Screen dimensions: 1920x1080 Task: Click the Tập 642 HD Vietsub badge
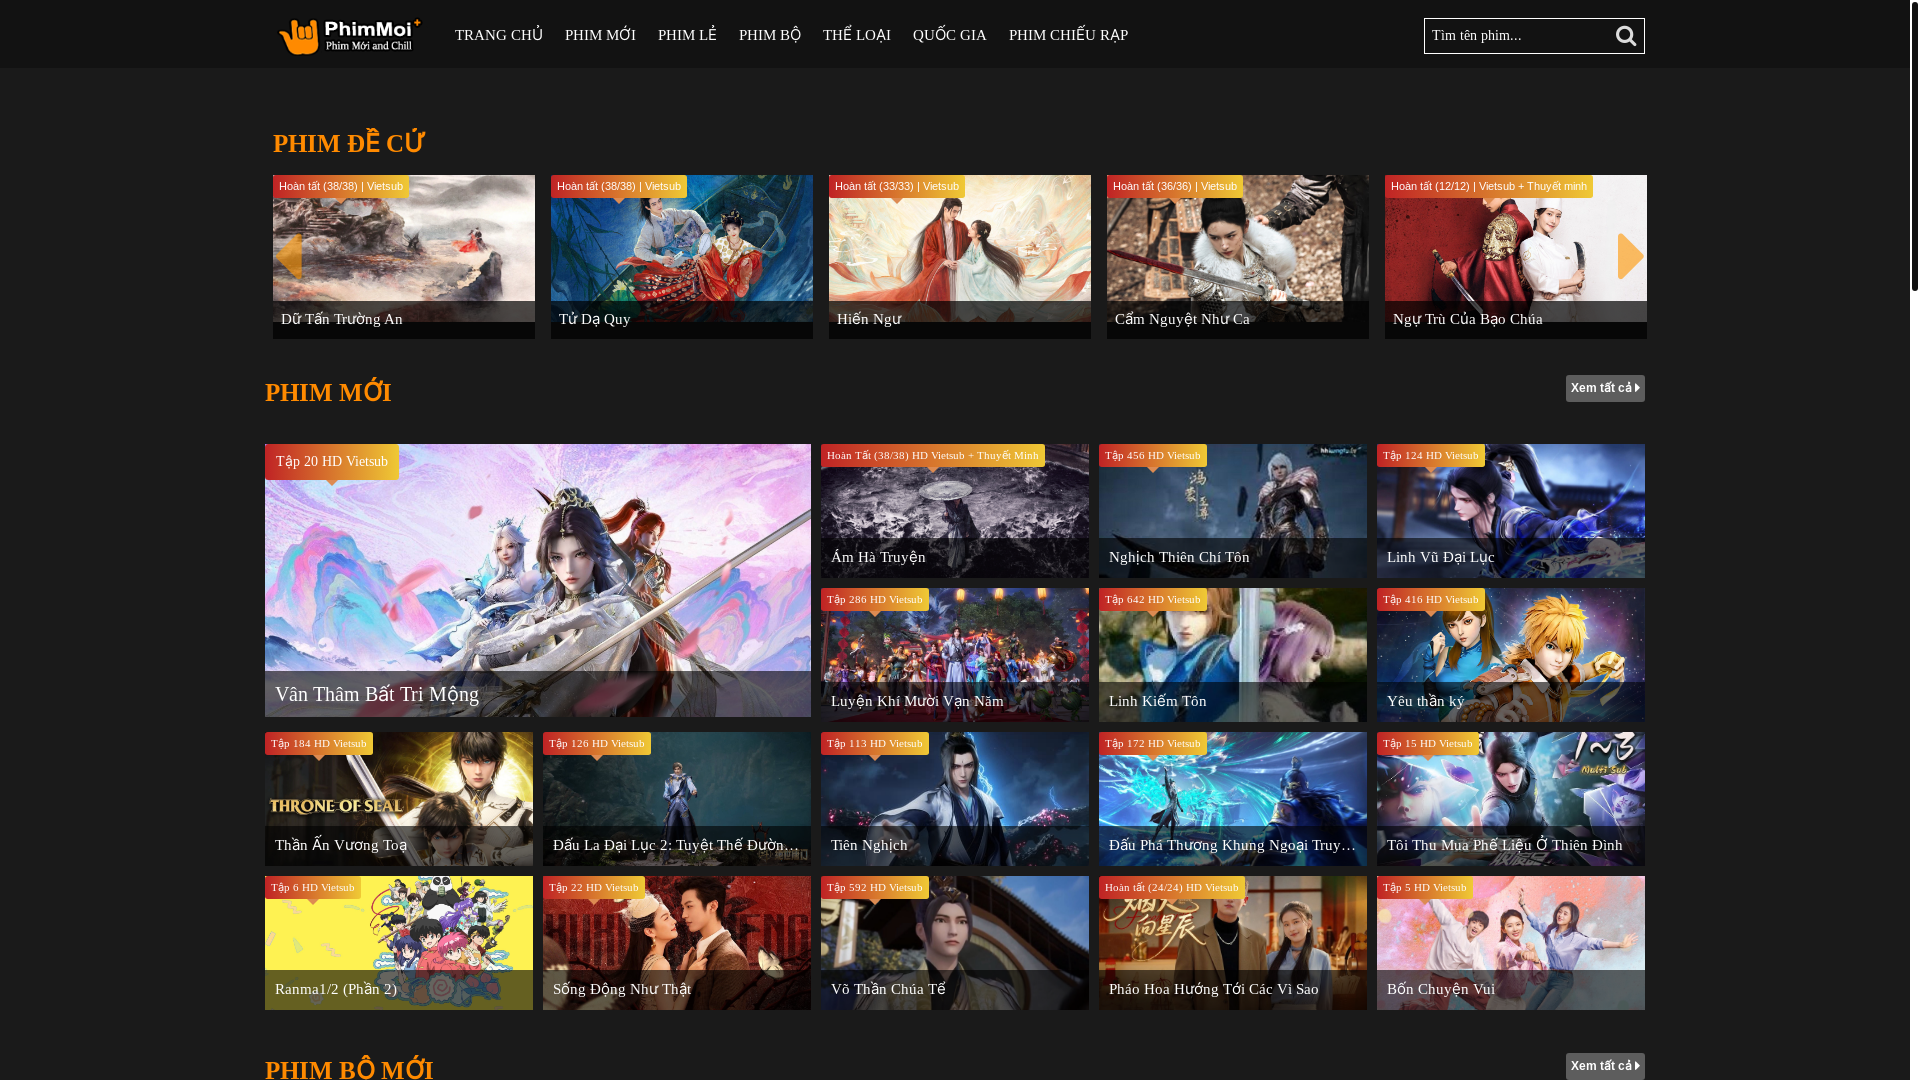tap(1152, 600)
